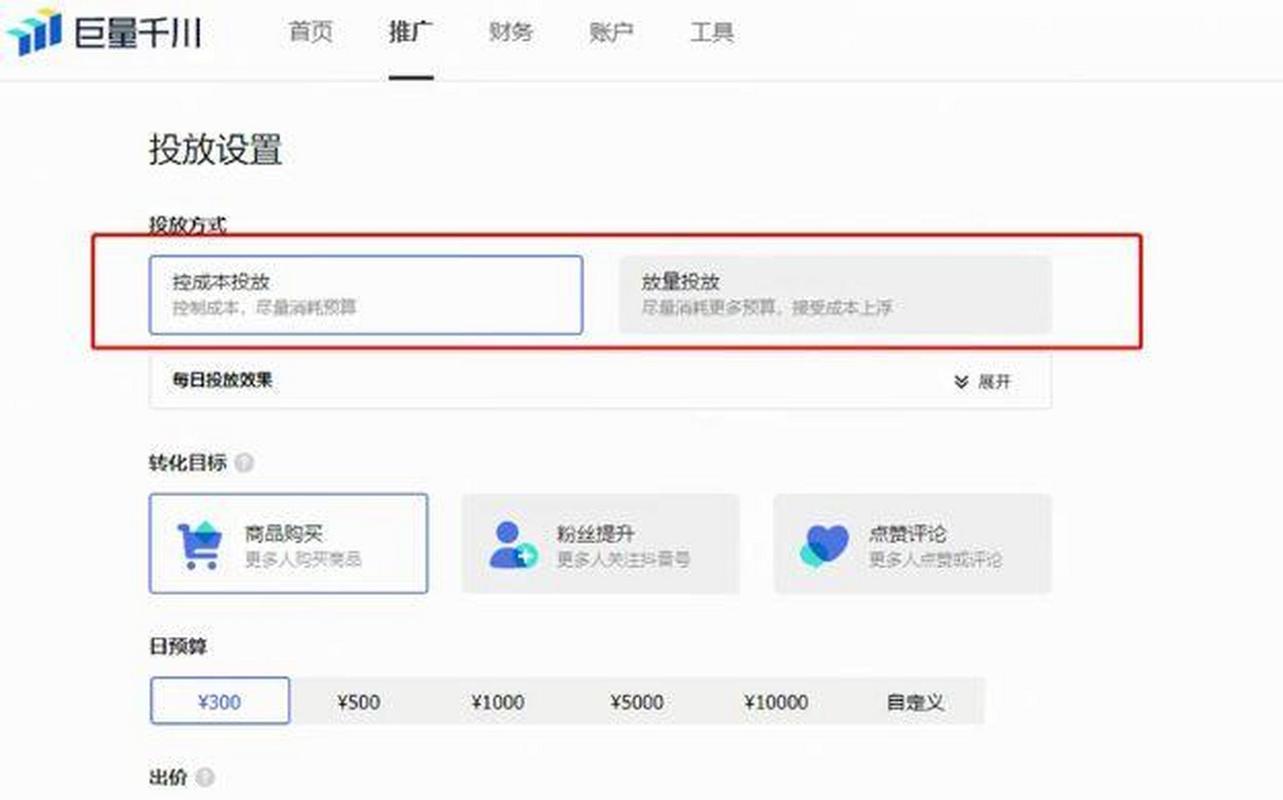Choose 粉丝提升 conversion goal

(600, 543)
